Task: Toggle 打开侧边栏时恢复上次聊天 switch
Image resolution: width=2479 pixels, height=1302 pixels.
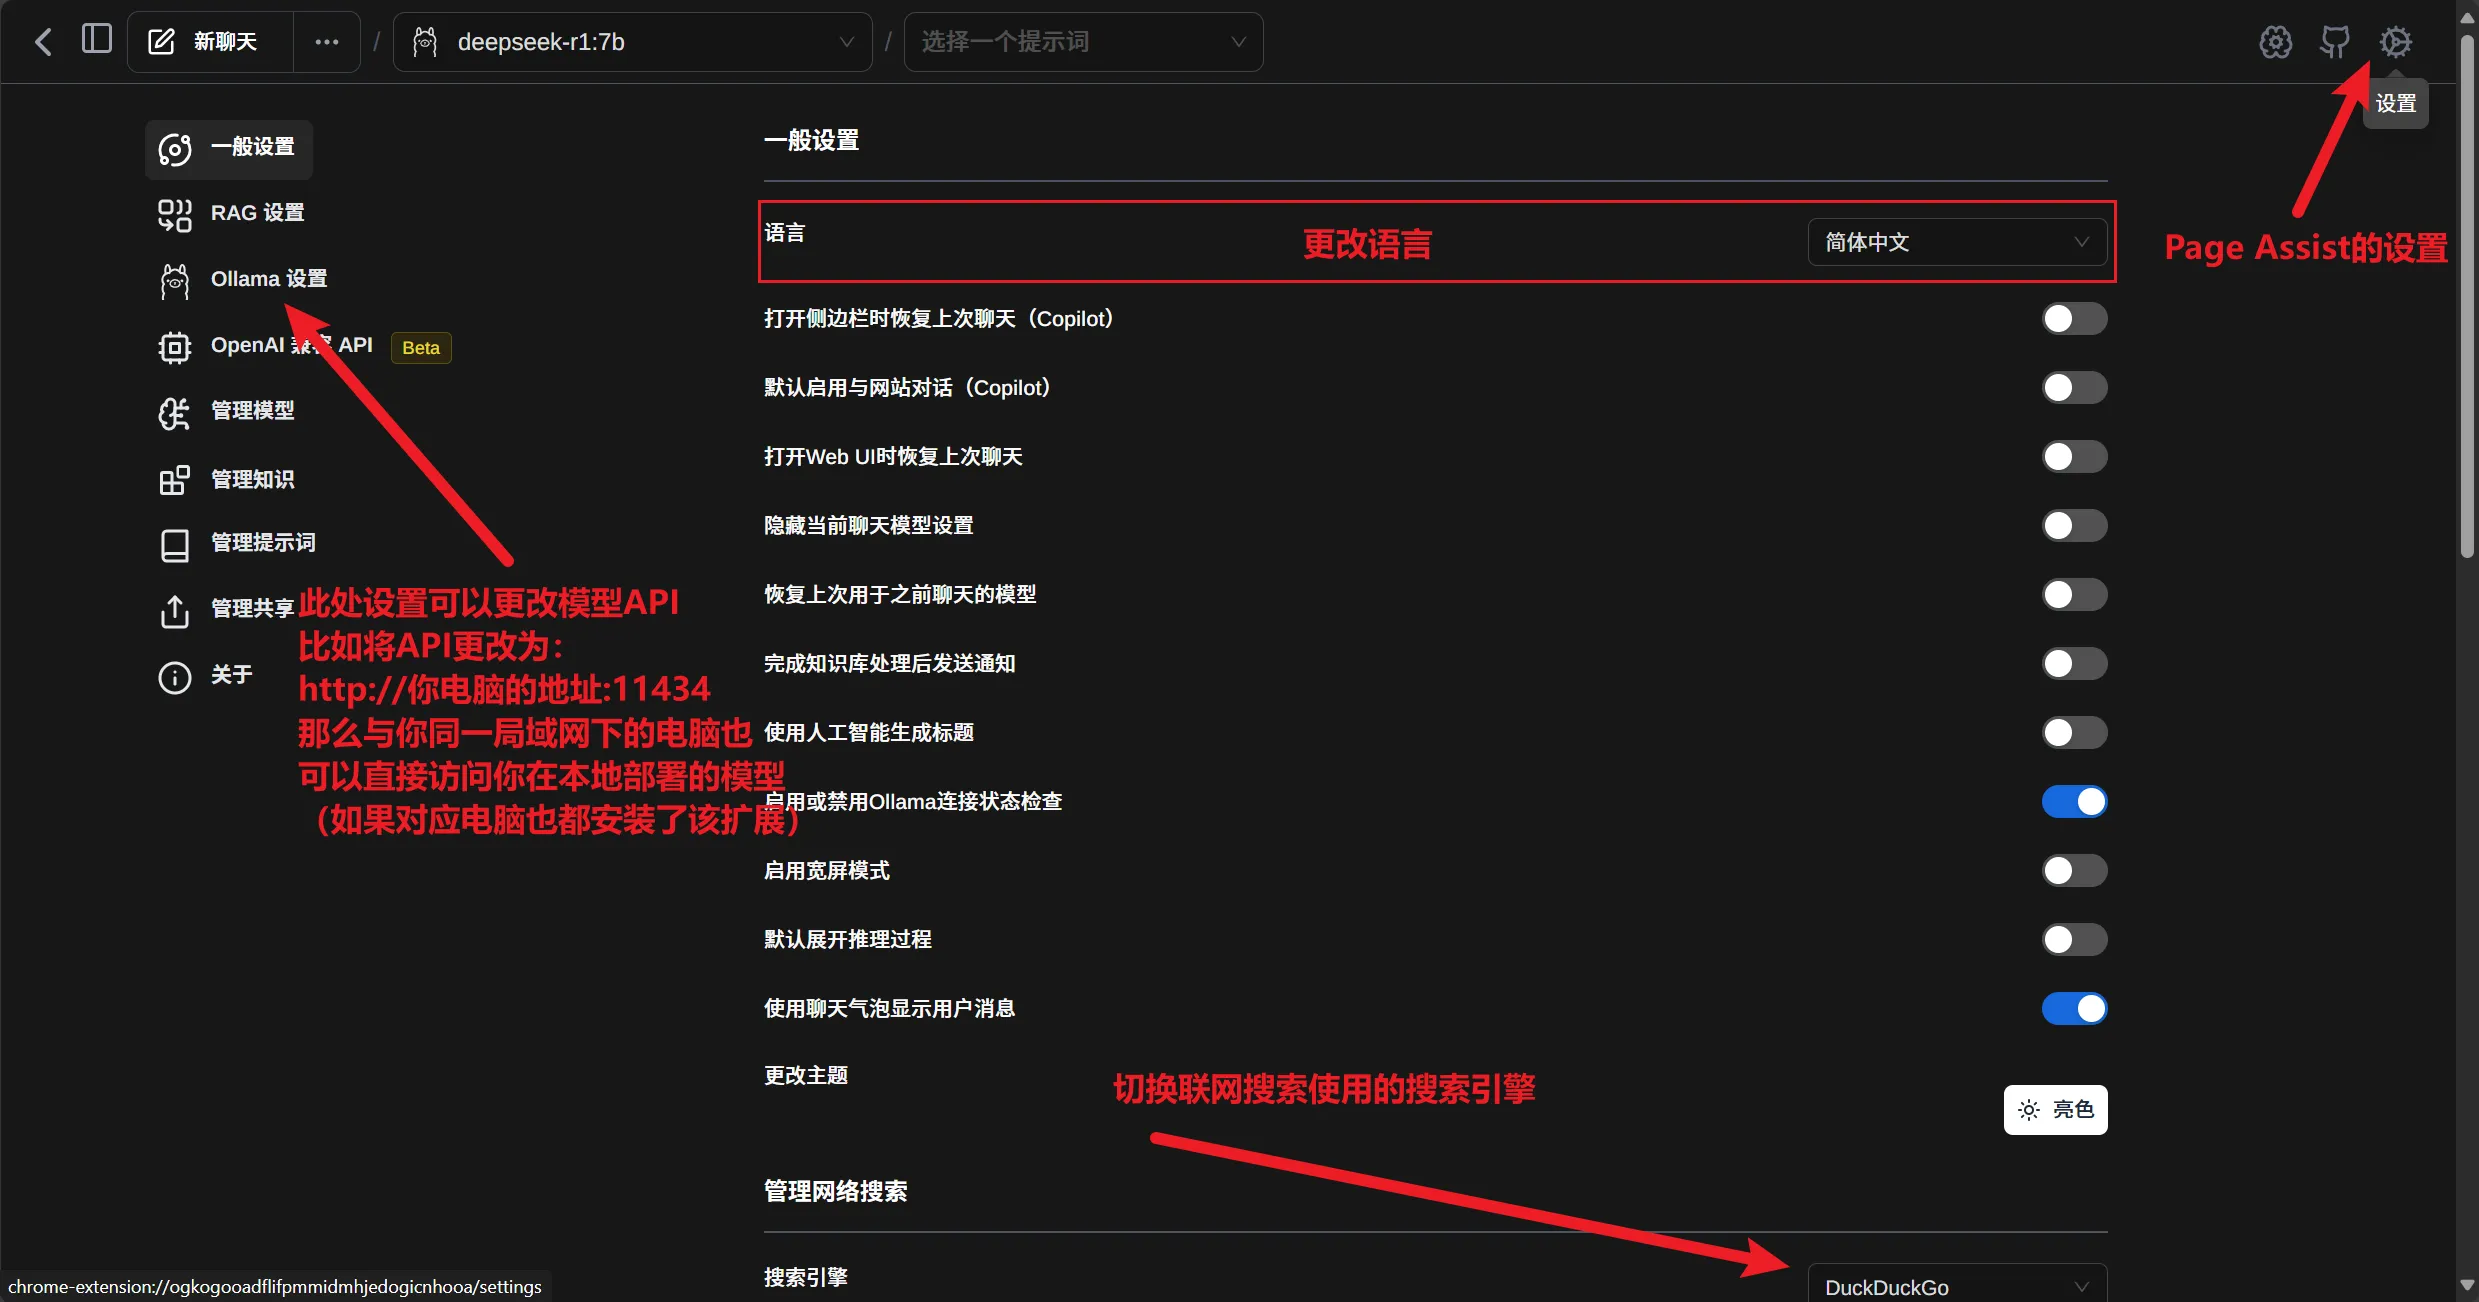Action: [2074, 318]
